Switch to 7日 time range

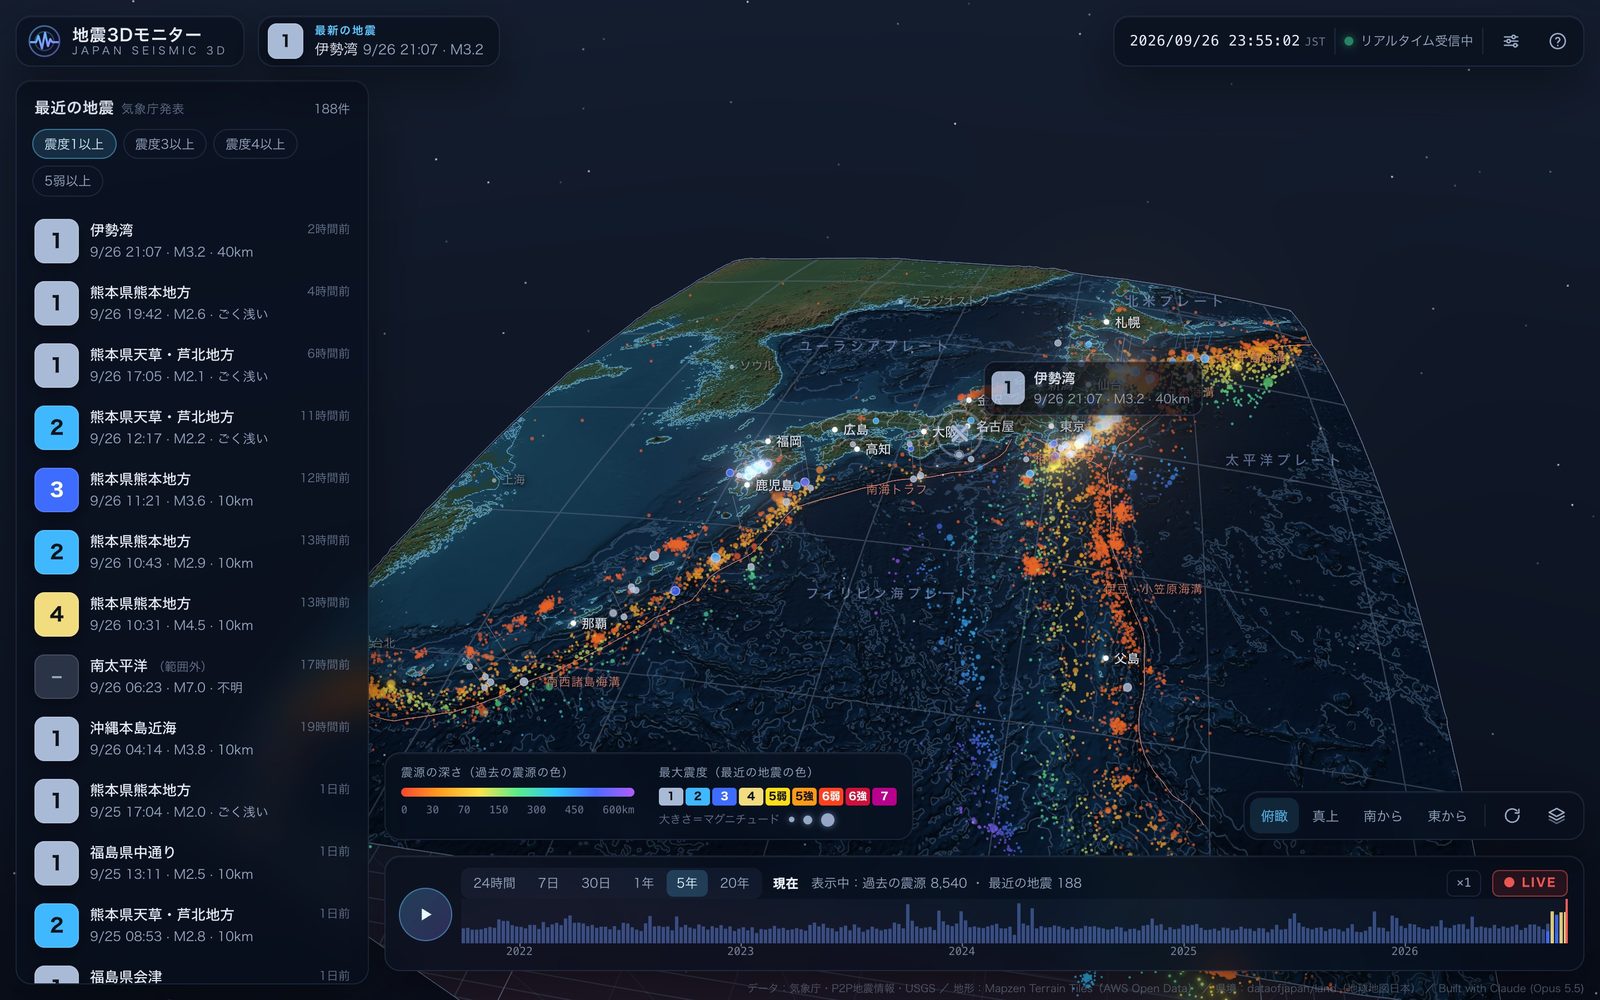tap(548, 883)
